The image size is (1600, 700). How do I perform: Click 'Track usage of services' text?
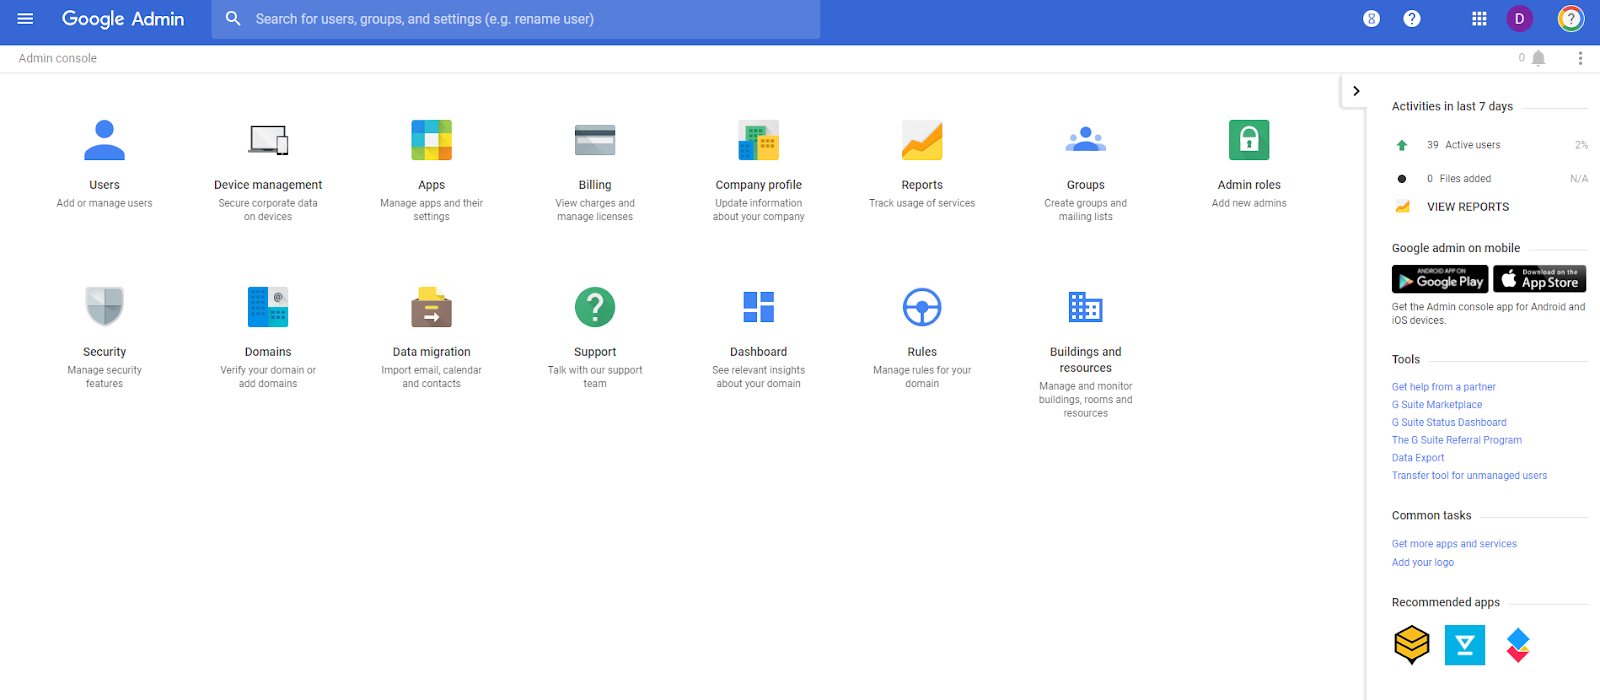(922, 203)
